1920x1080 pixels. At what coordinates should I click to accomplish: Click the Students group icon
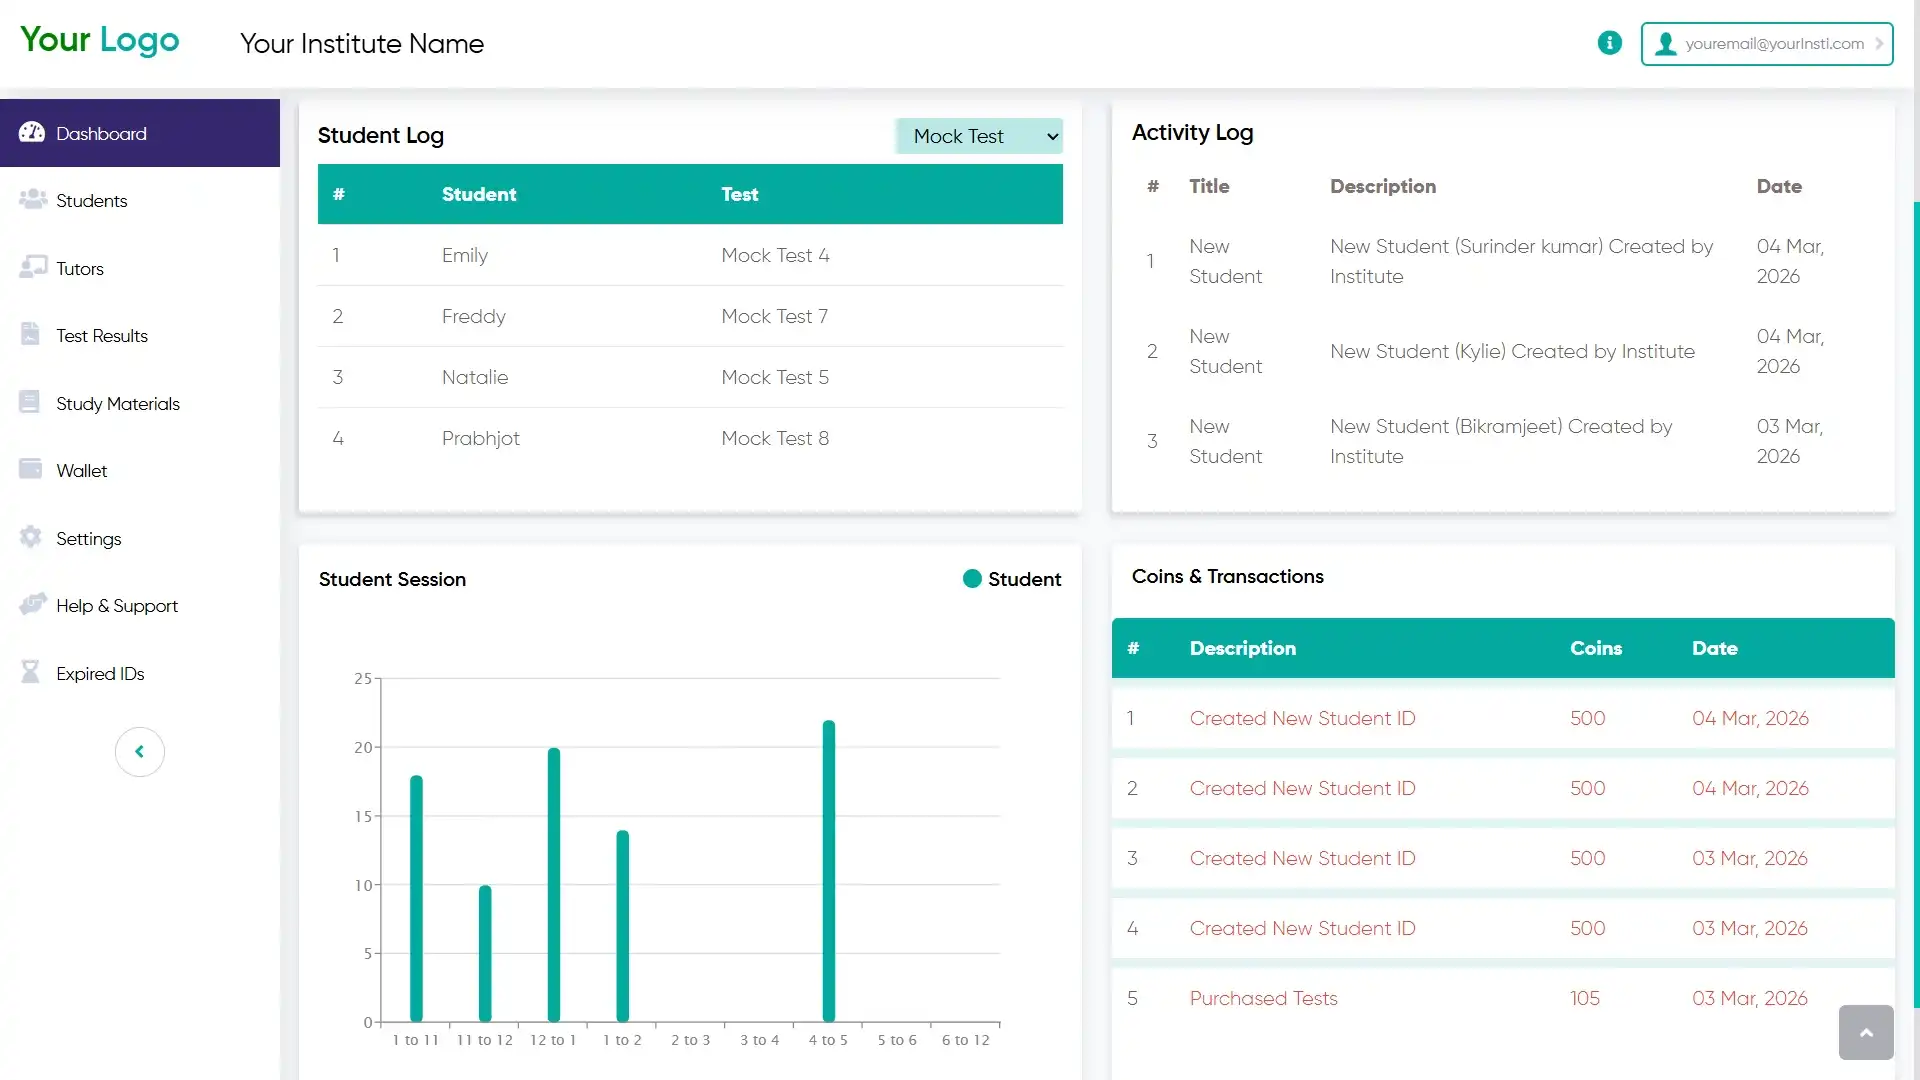(x=32, y=199)
